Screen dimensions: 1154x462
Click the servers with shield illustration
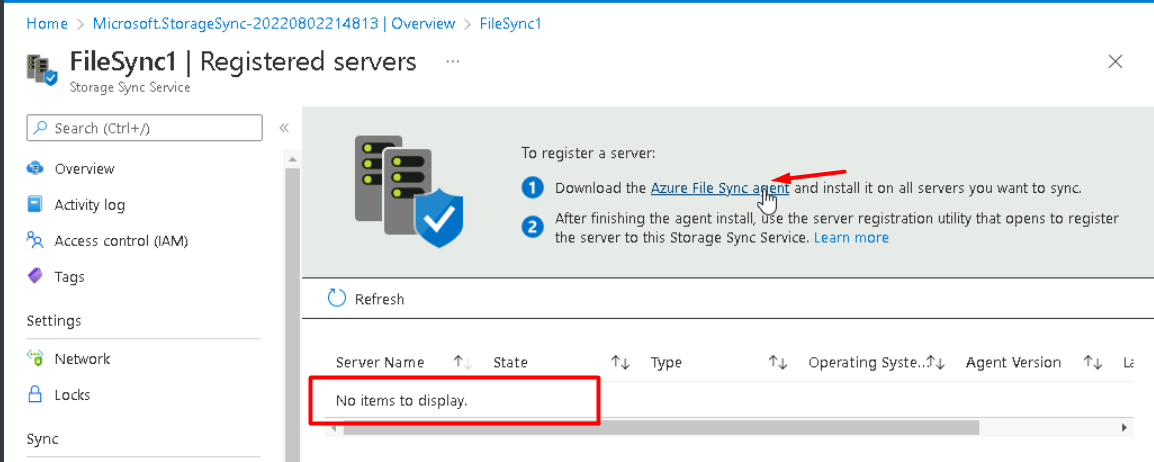408,191
